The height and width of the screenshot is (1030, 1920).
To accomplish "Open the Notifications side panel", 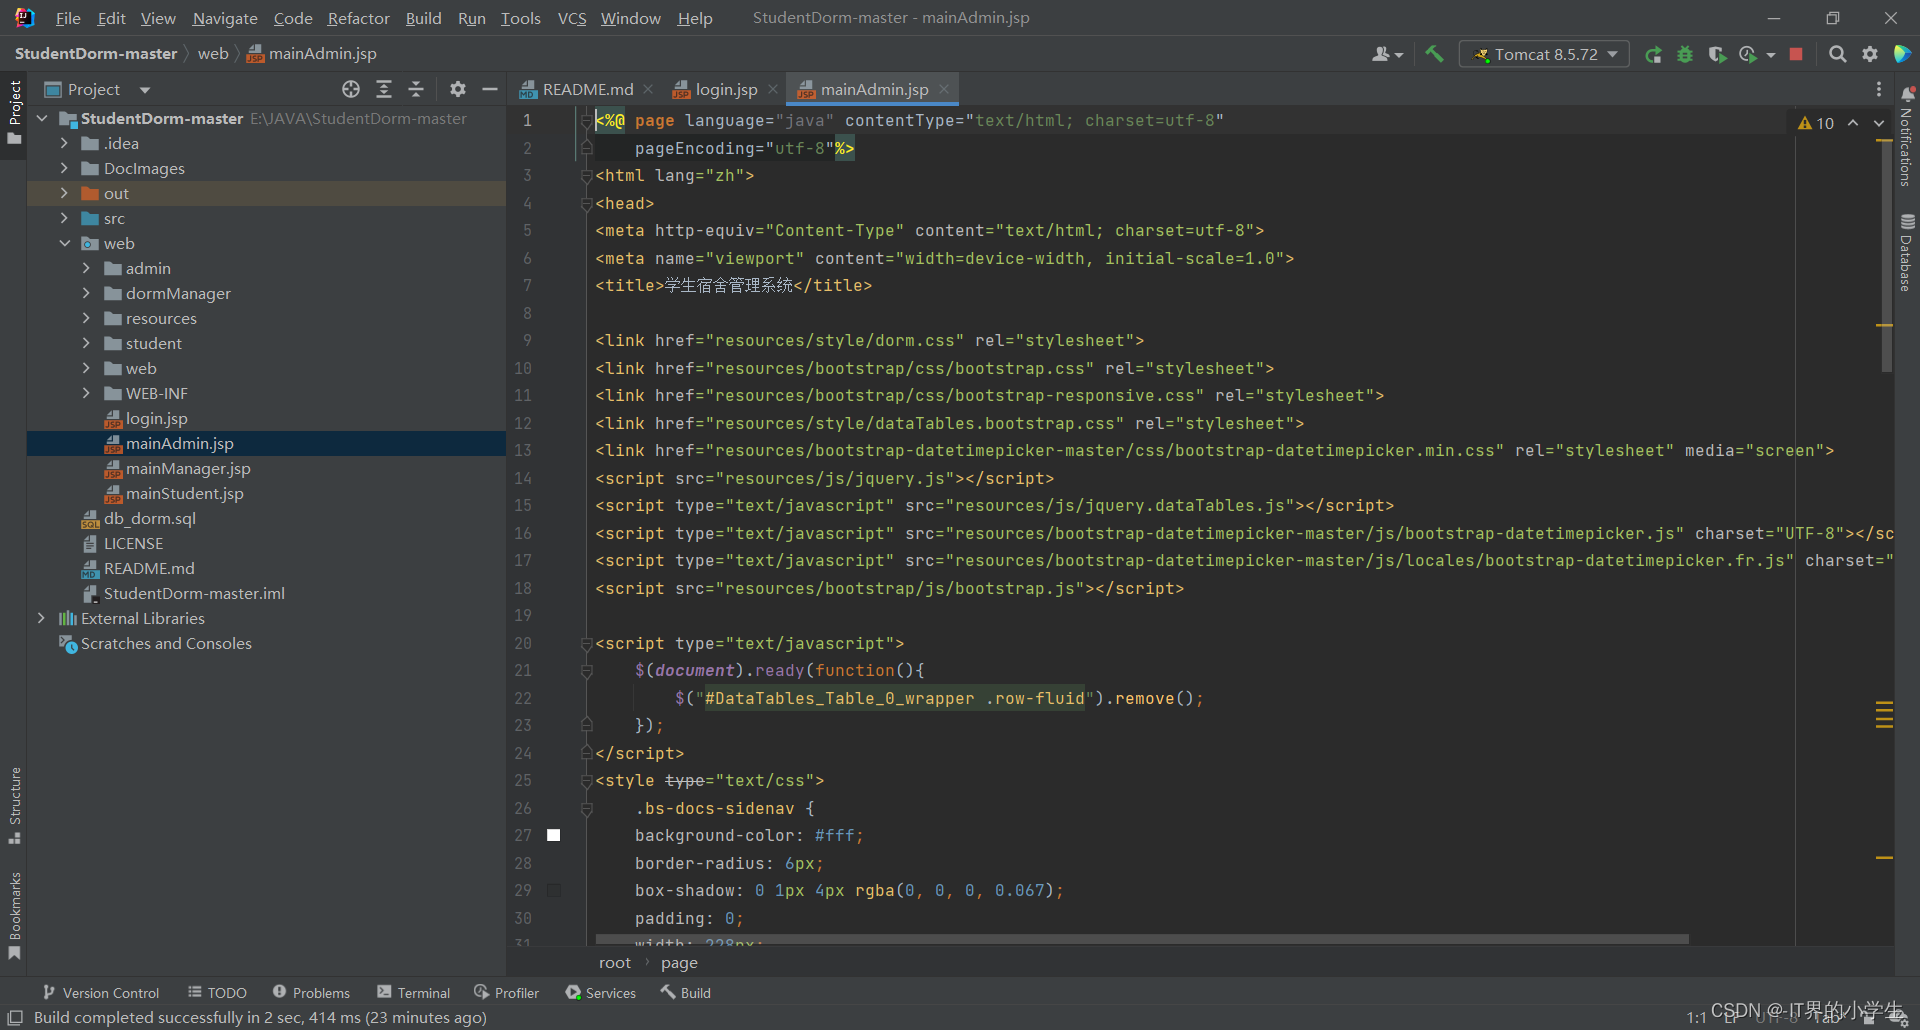I will click(1907, 136).
